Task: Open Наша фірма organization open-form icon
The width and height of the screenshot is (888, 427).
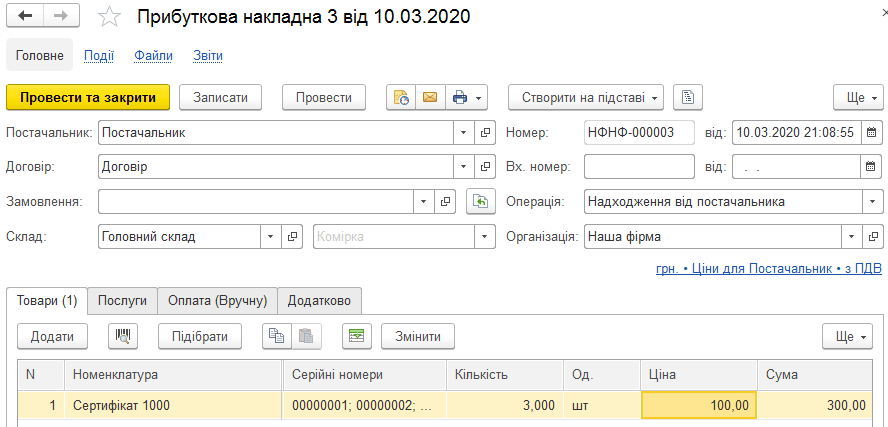Action: pos(873,237)
